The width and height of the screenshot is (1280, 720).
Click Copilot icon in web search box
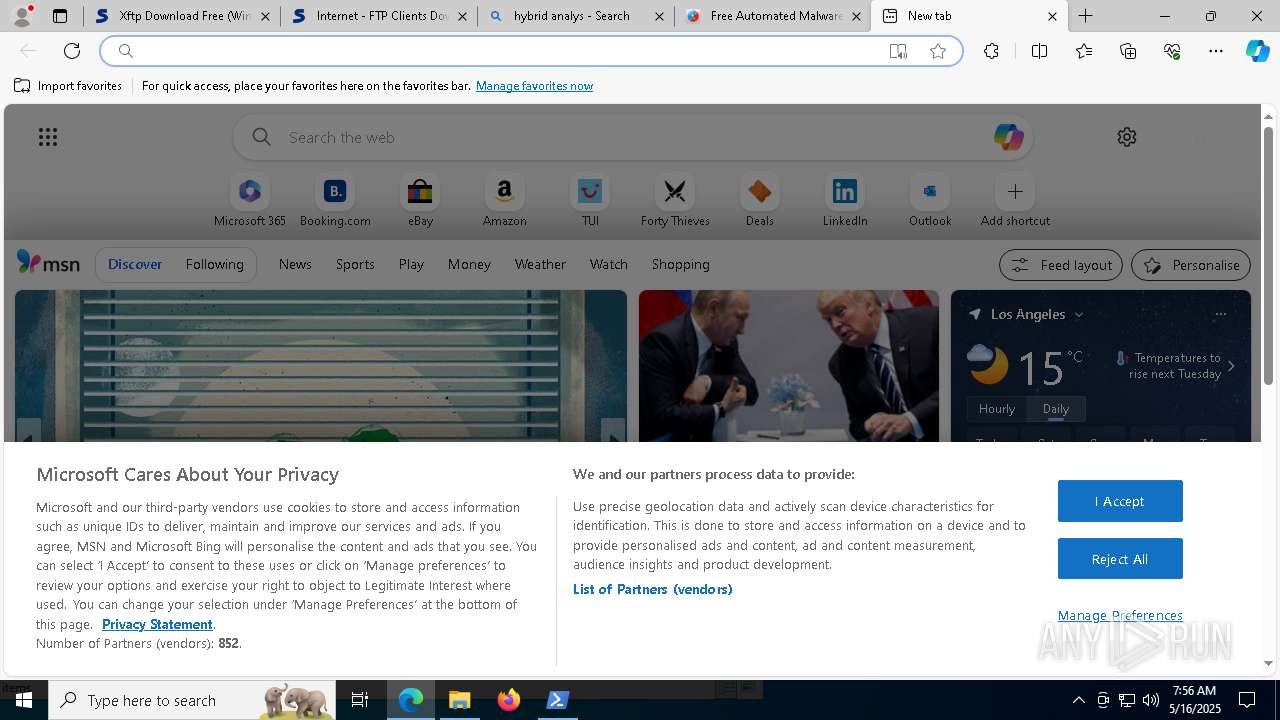1008,137
